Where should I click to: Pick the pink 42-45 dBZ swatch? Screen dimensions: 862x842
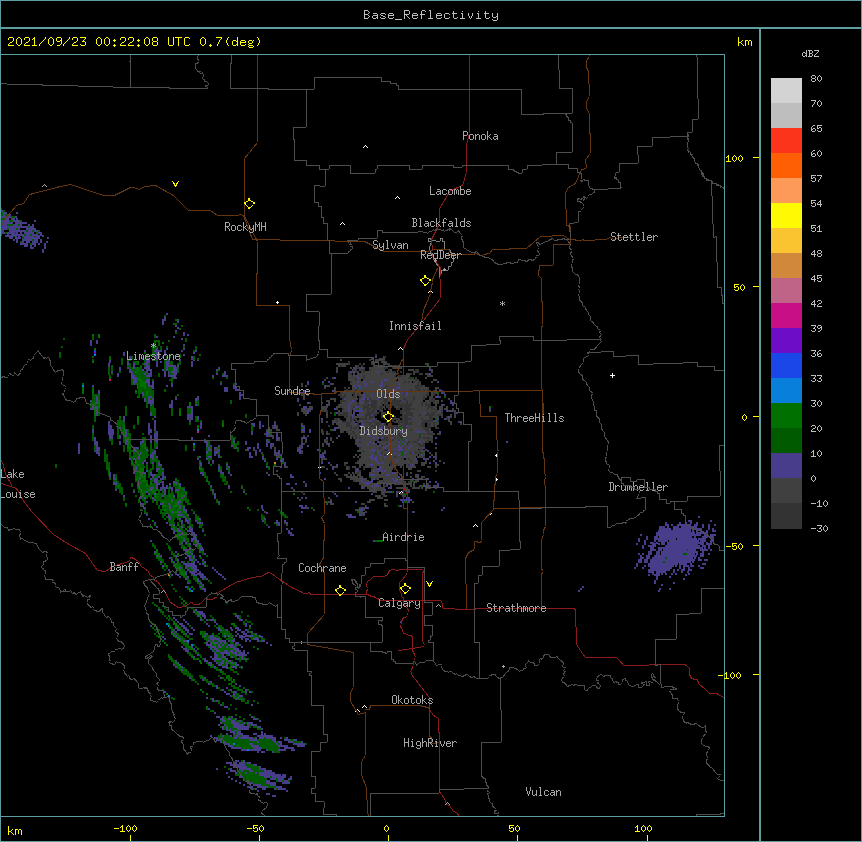tap(786, 290)
